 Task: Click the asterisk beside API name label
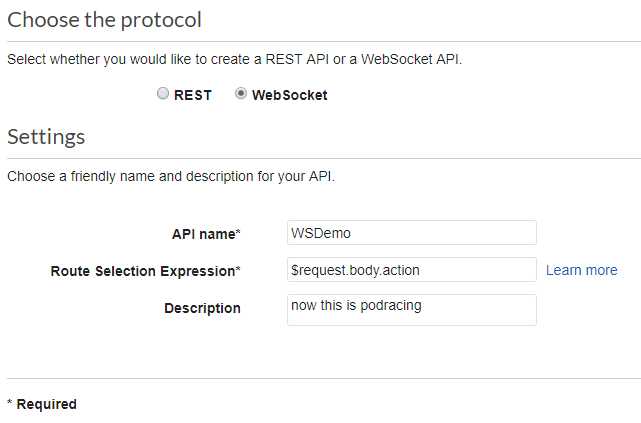click(x=238, y=233)
